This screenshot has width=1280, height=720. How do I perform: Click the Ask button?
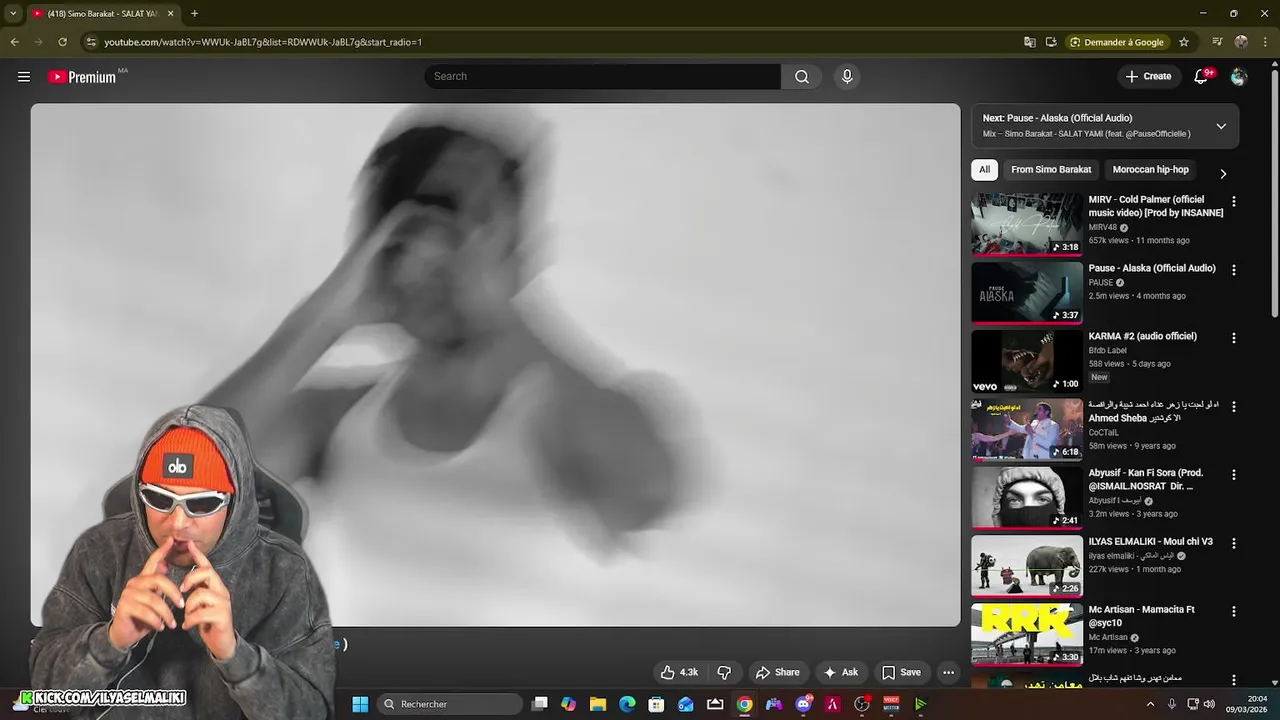[840, 672]
